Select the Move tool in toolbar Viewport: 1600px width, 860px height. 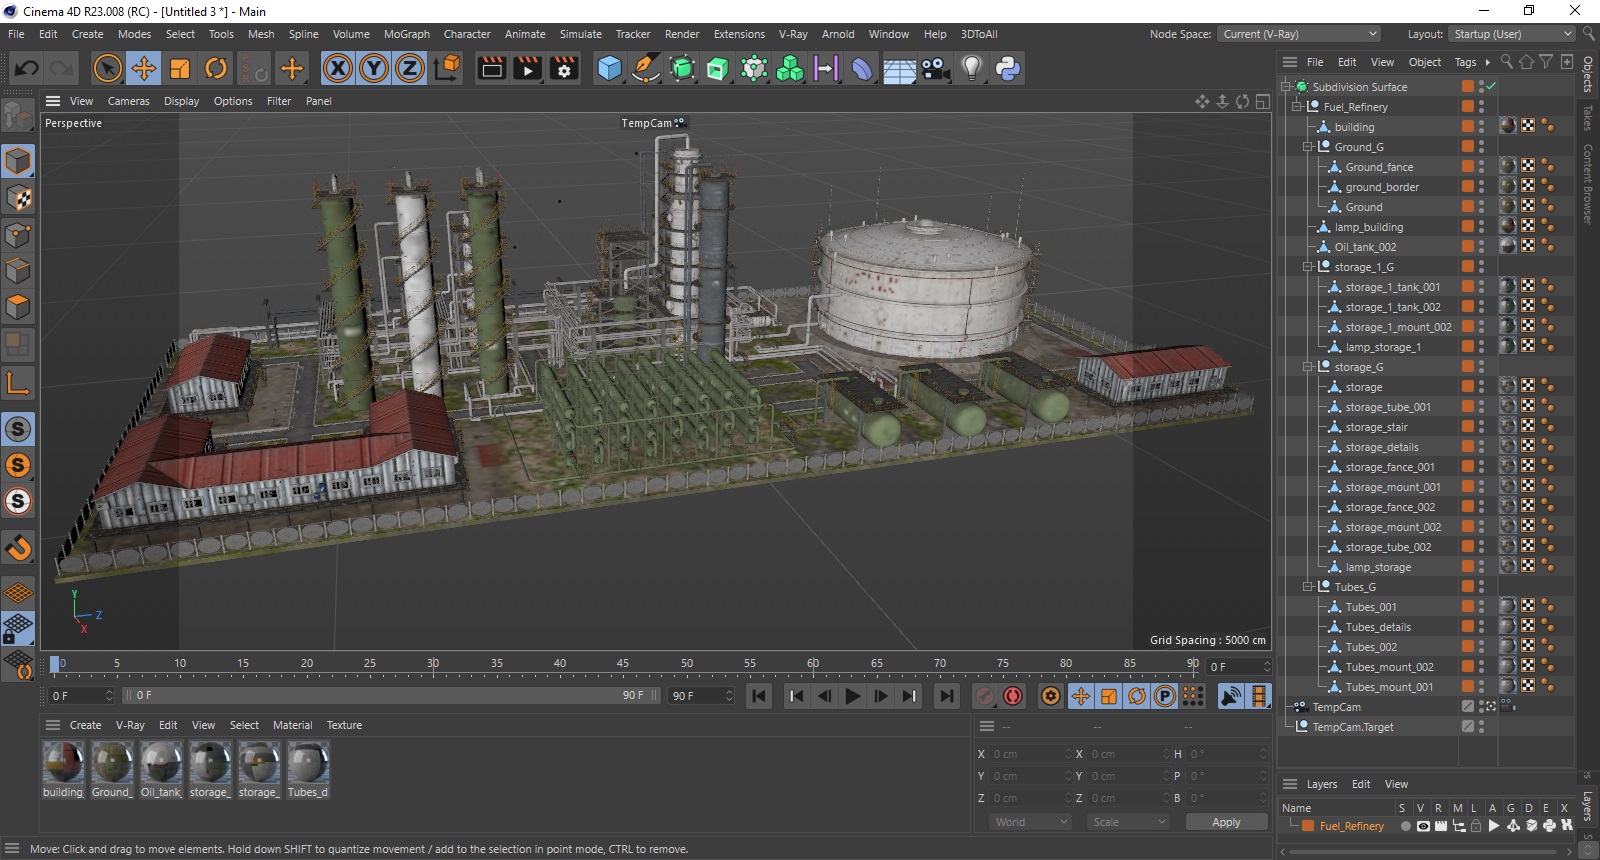tap(144, 68)
